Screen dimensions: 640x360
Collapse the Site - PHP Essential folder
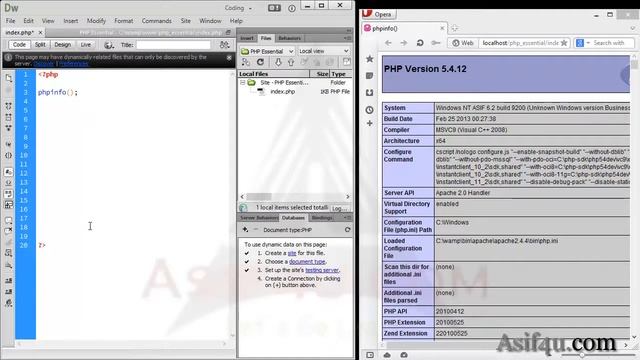(242, 82)
